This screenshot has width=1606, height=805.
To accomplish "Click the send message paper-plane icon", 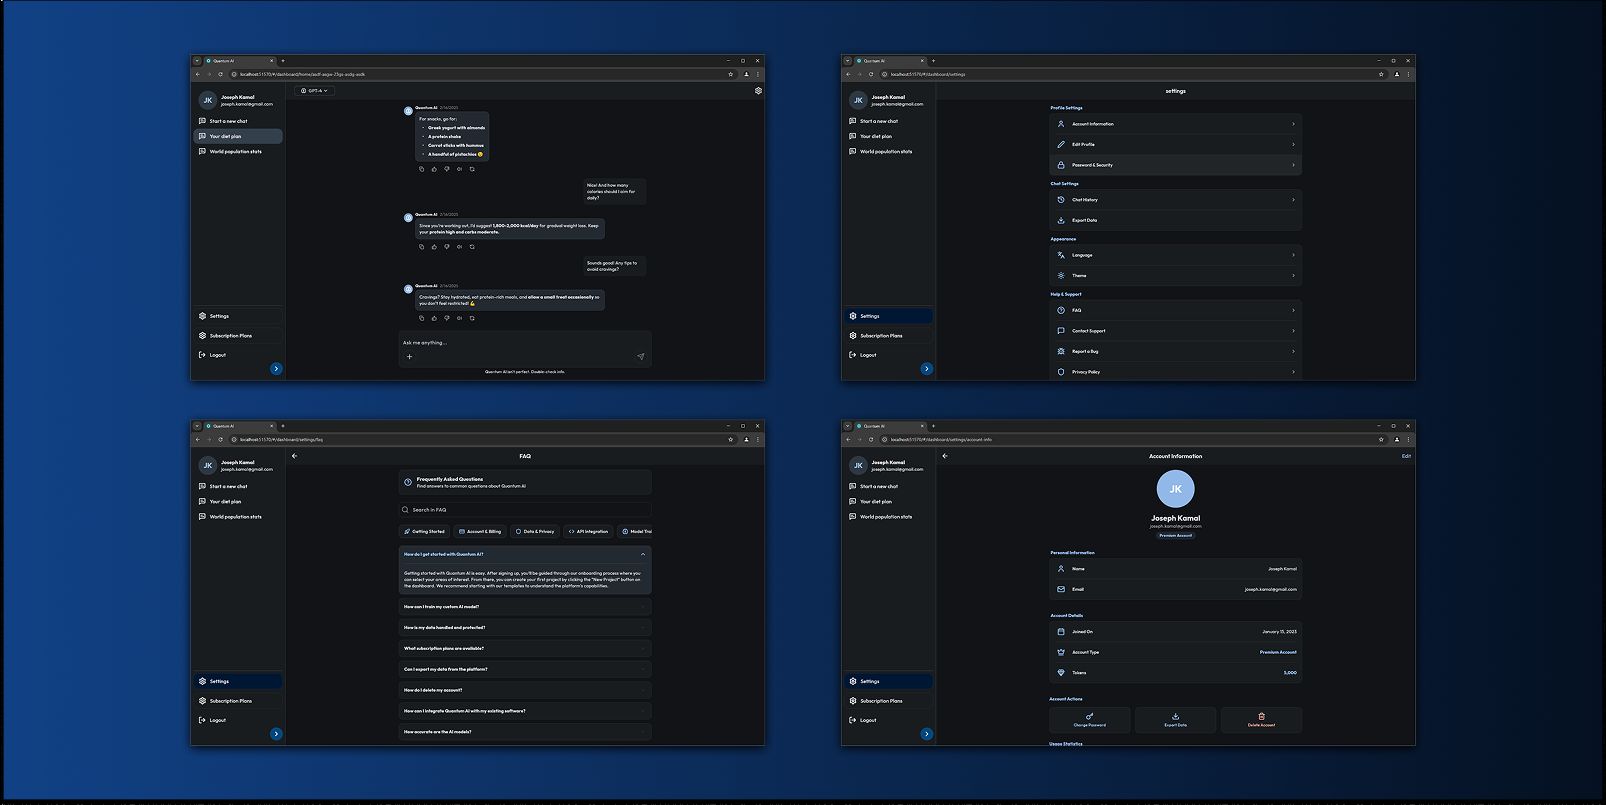I will coord(640,356).
